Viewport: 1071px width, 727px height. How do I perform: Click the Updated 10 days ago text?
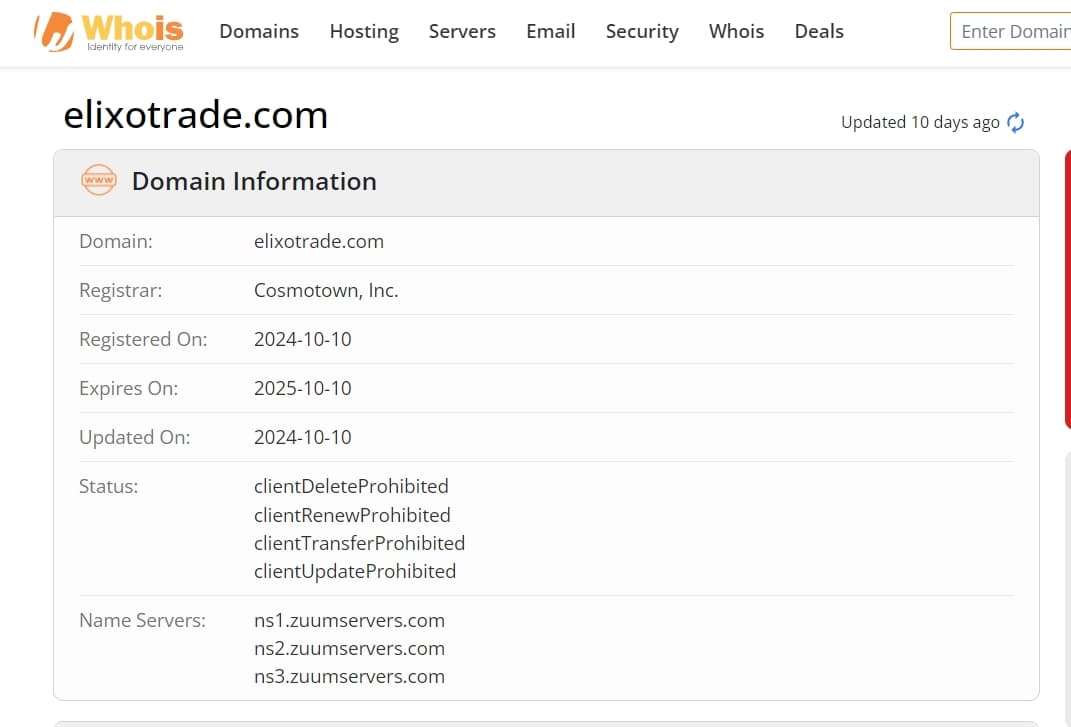click(920, 122)
